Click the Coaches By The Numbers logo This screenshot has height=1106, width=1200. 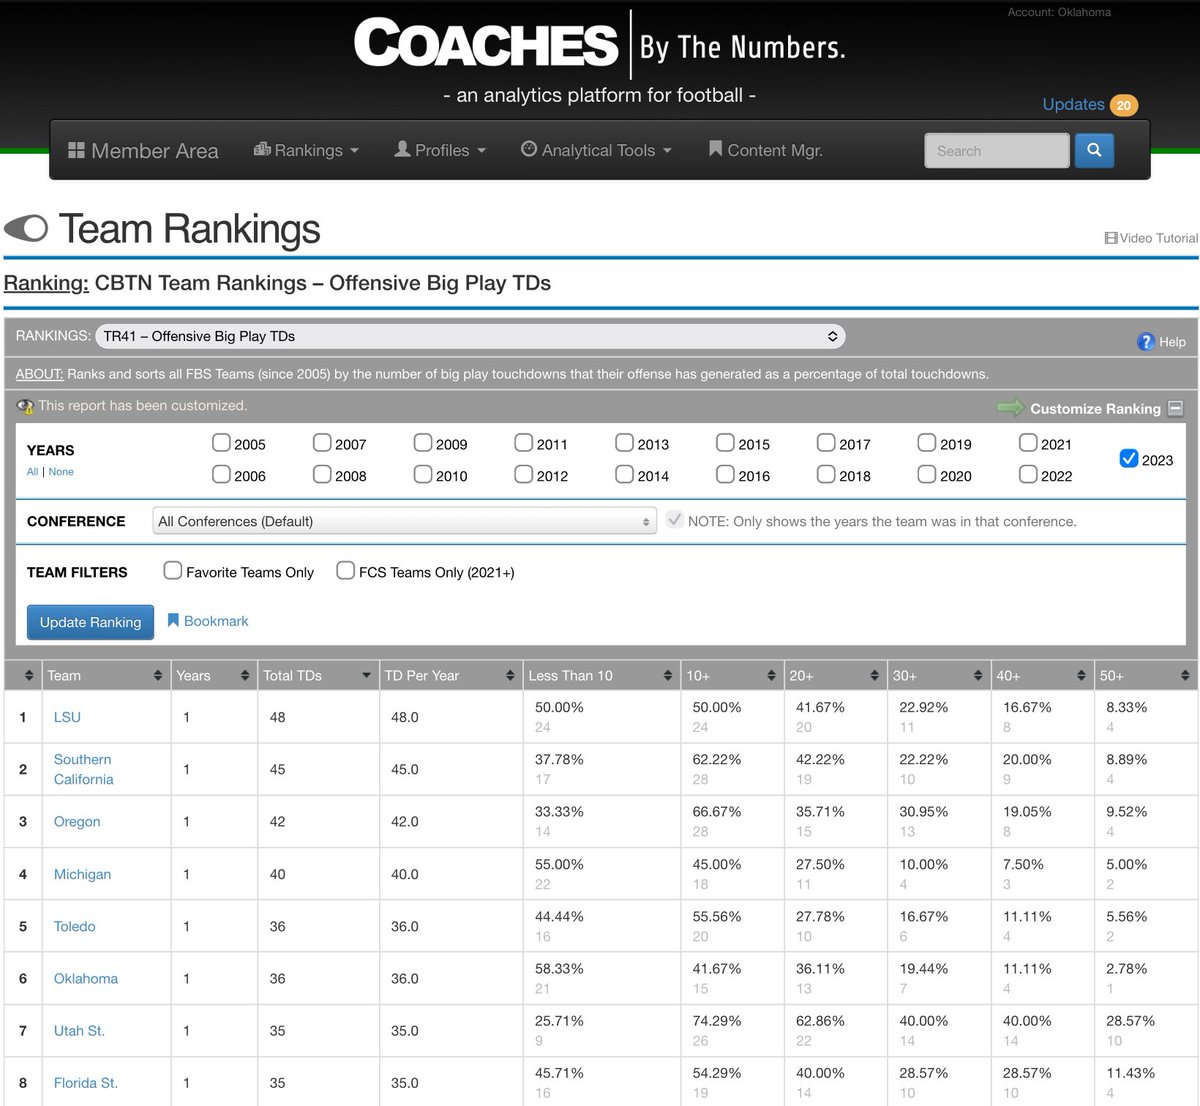click(x=600, y=45)
